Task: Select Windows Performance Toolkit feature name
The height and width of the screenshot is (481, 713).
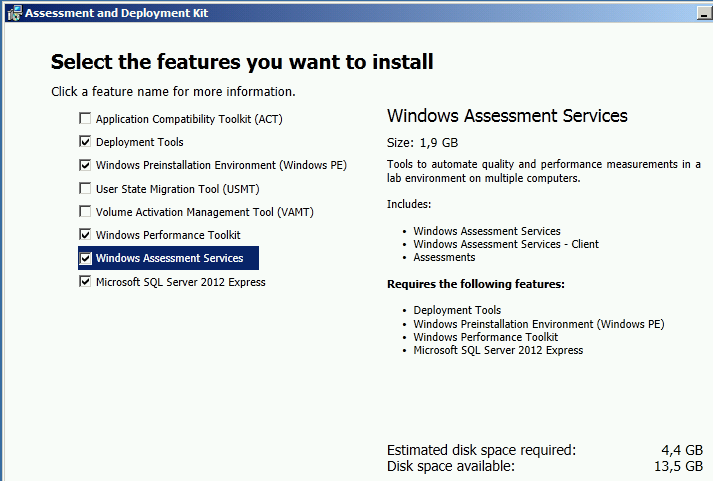Action: (168, 235)
